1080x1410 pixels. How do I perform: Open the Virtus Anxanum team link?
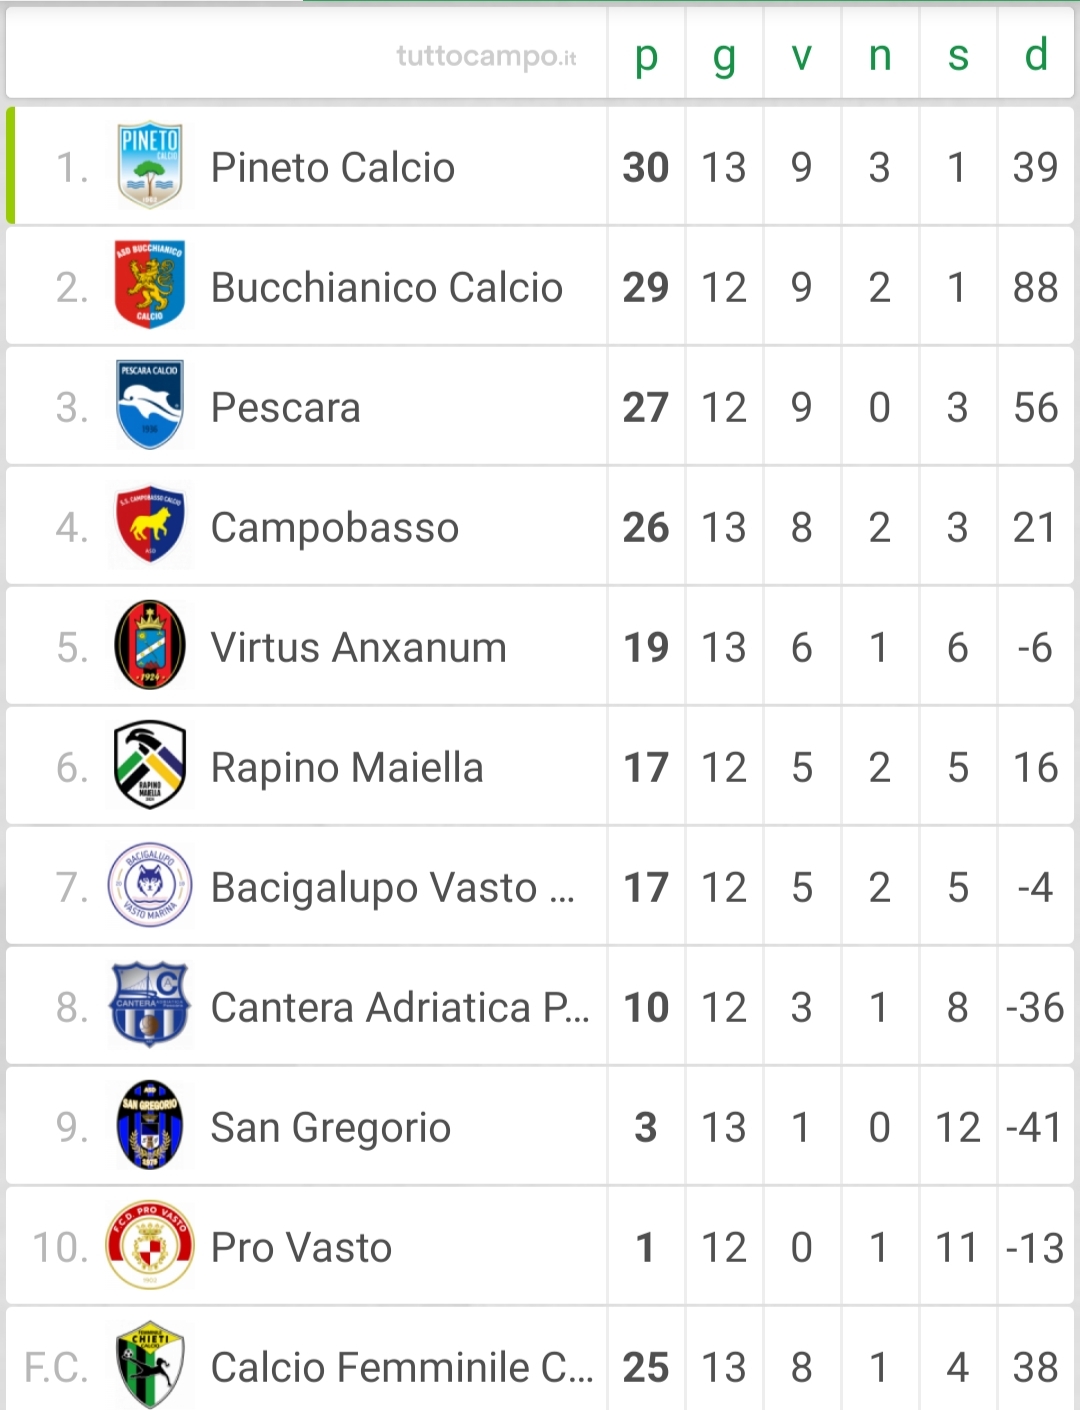click(x=358, y=647)
